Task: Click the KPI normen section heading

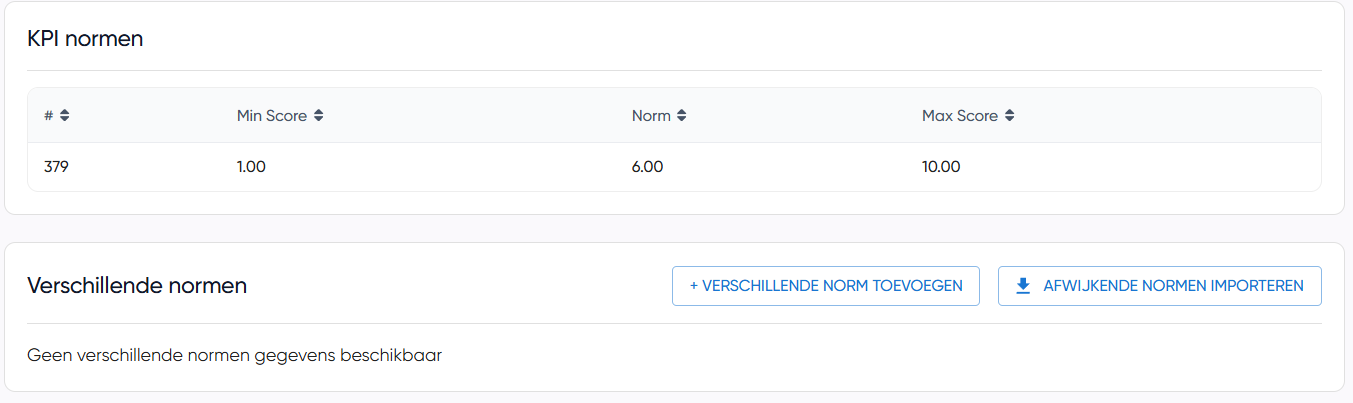Action: (85, 39)
